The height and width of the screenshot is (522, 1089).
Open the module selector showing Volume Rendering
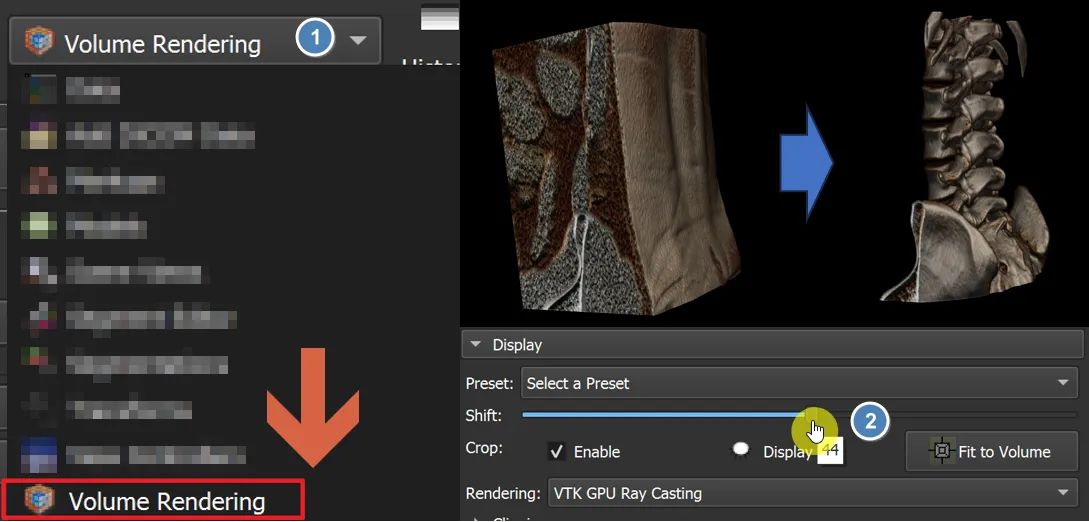(x=195, y=41)
